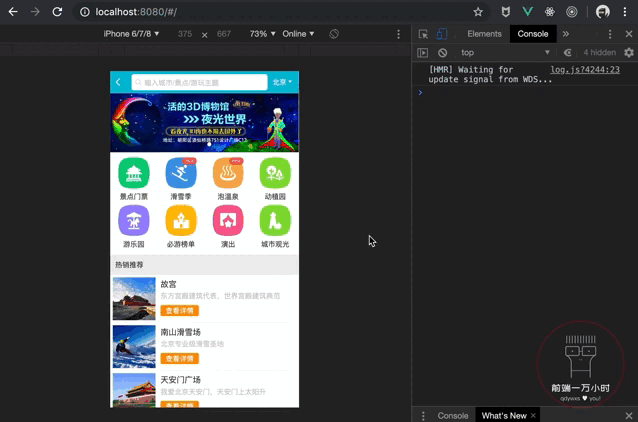Show more DevTools tabs

click(566, 34)
